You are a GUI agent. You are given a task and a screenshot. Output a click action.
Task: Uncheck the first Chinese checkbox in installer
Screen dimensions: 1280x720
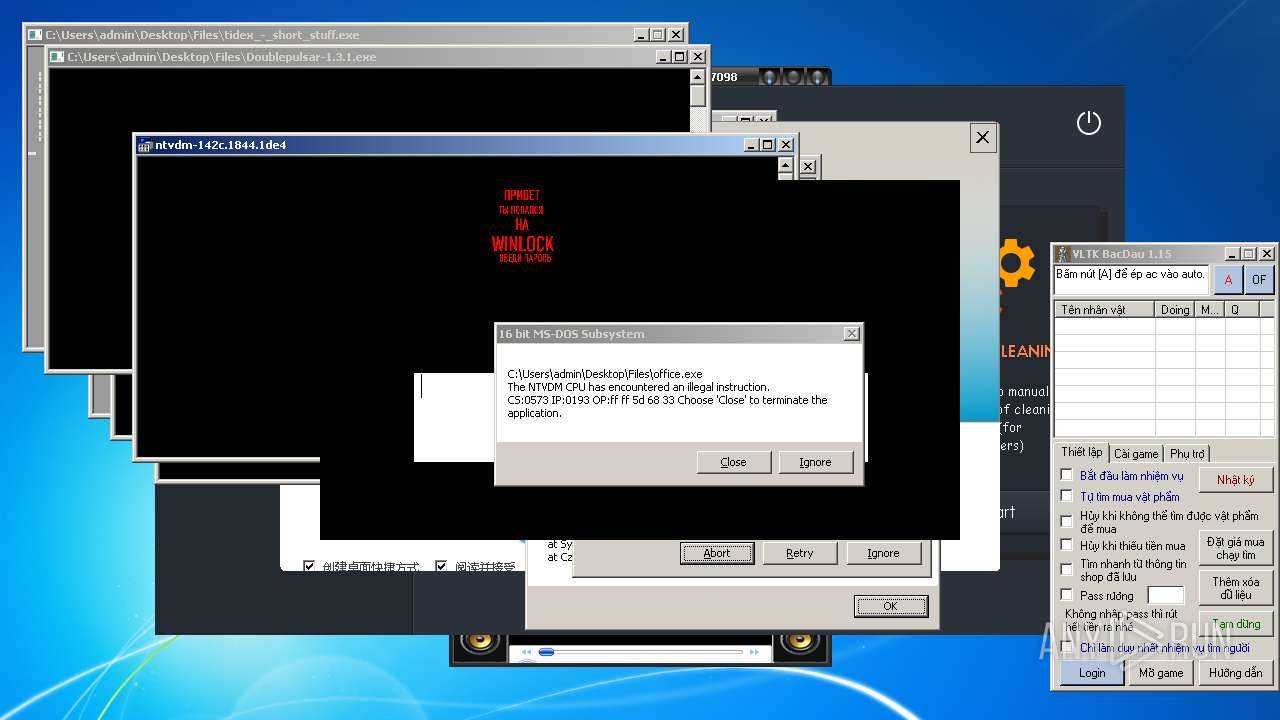(309, 566)
